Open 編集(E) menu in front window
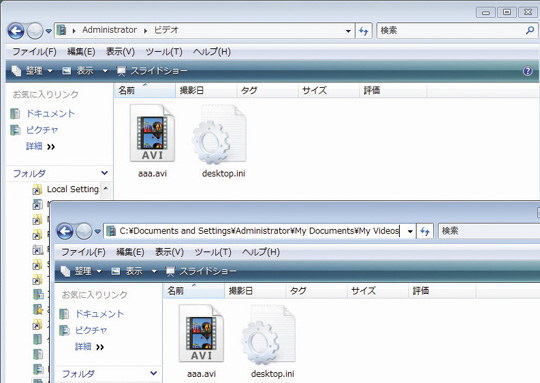This screenshot has width=540, height=383. click(130, 252)
